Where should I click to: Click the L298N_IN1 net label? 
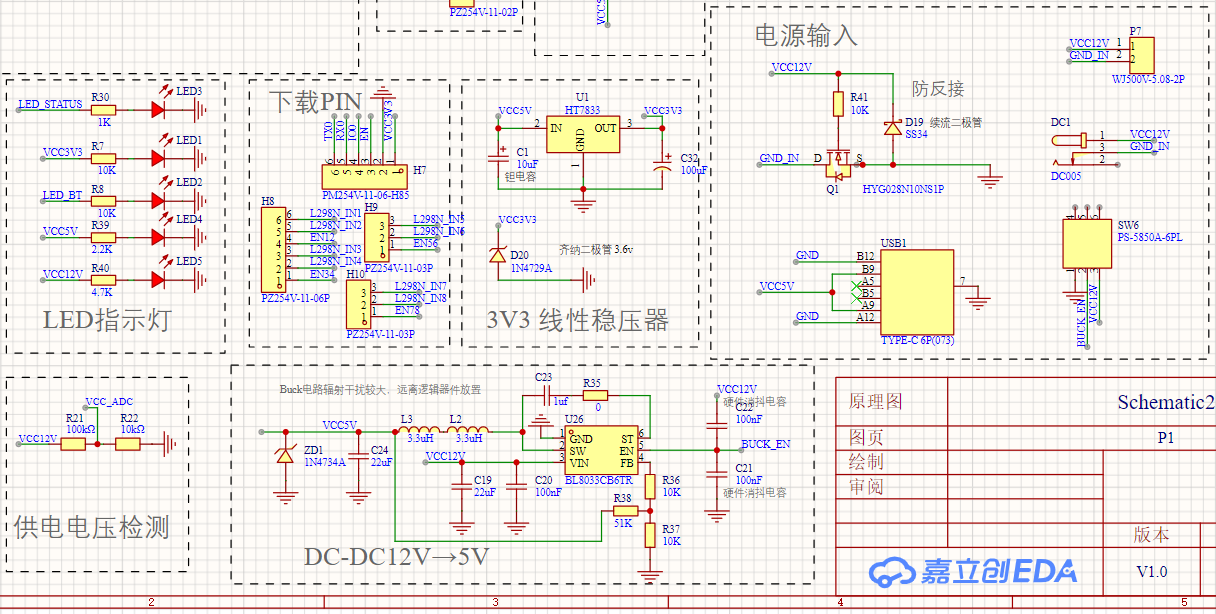pos(336,213)
